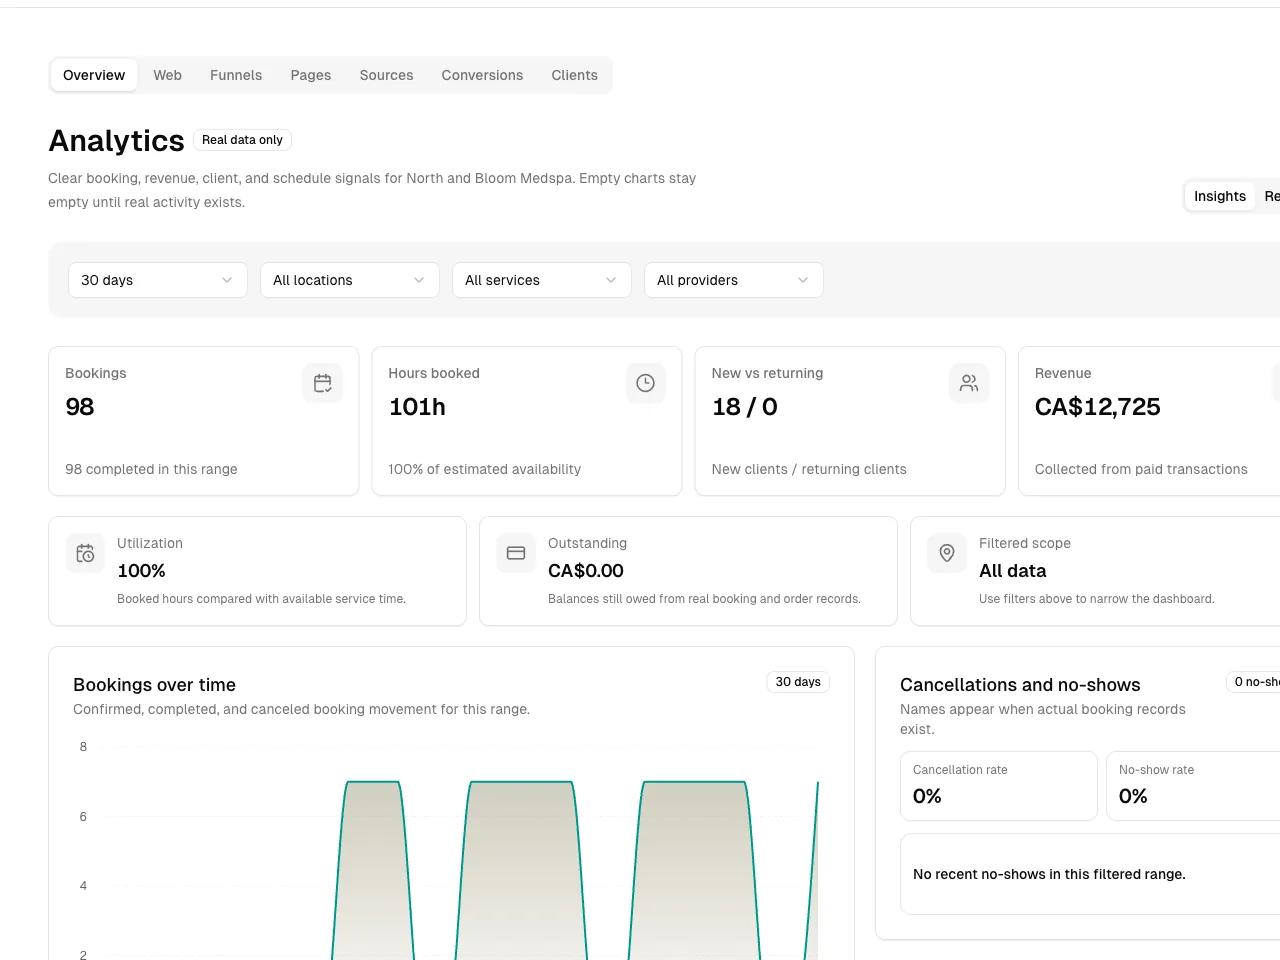The width and height of the screenshot is (1280, 960).
Task: Click the calendar icon on Bookings card
Action: point(322,383)
